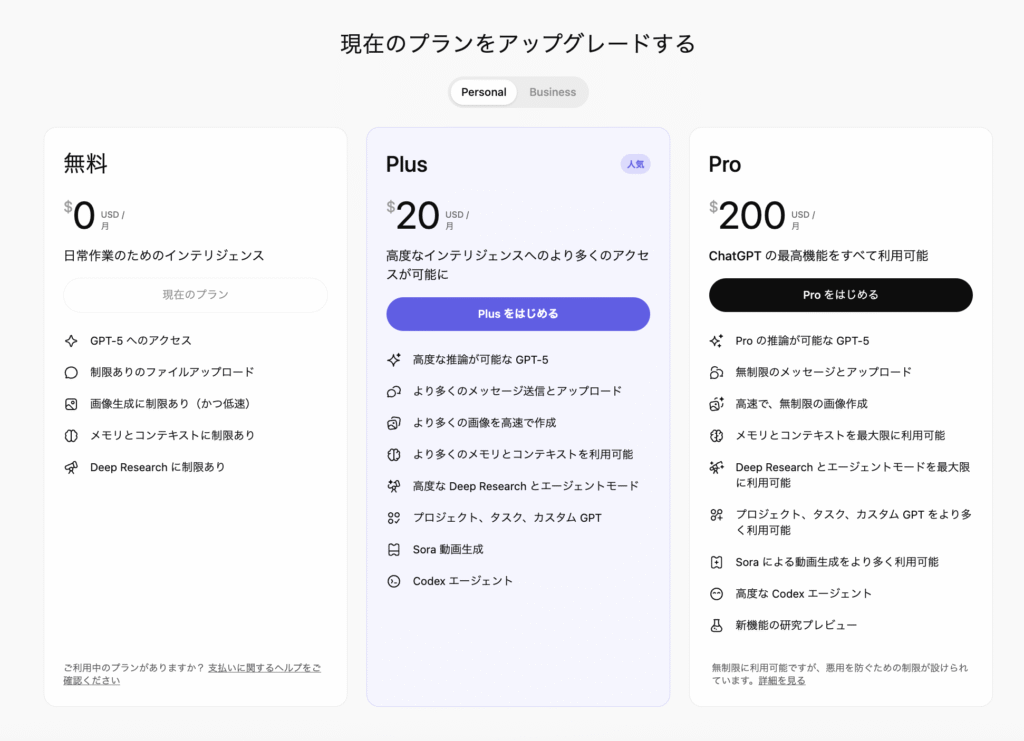Screen dimensions: 1024x741
Task: Open the 支払いに関するヘルプをご確認ください link
Action: (264, 667)
